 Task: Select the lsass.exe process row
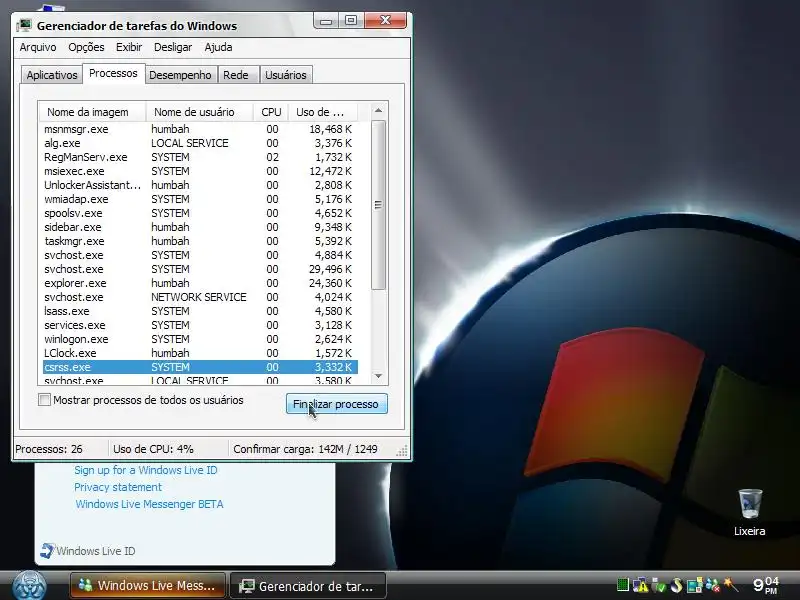click(200, 311)
